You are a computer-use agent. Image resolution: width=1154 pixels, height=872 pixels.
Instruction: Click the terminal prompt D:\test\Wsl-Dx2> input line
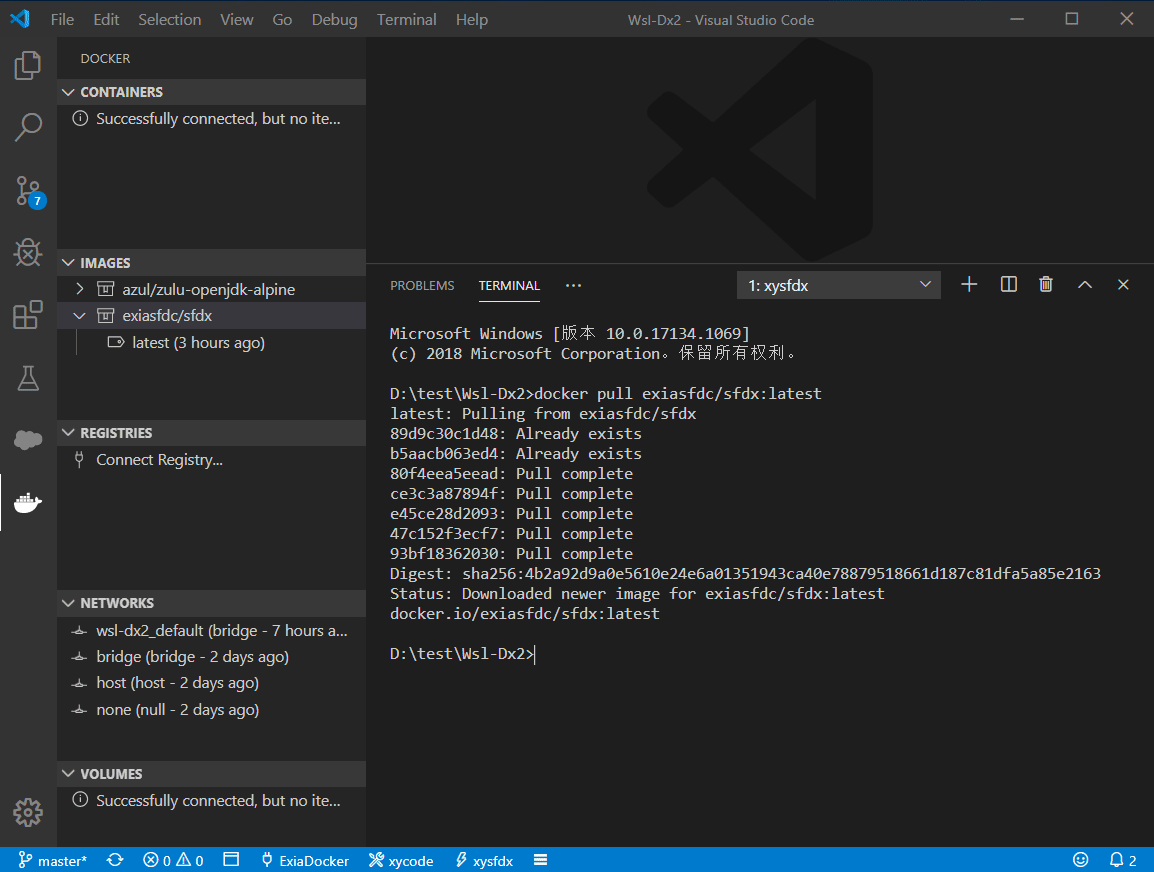(462, 653)
